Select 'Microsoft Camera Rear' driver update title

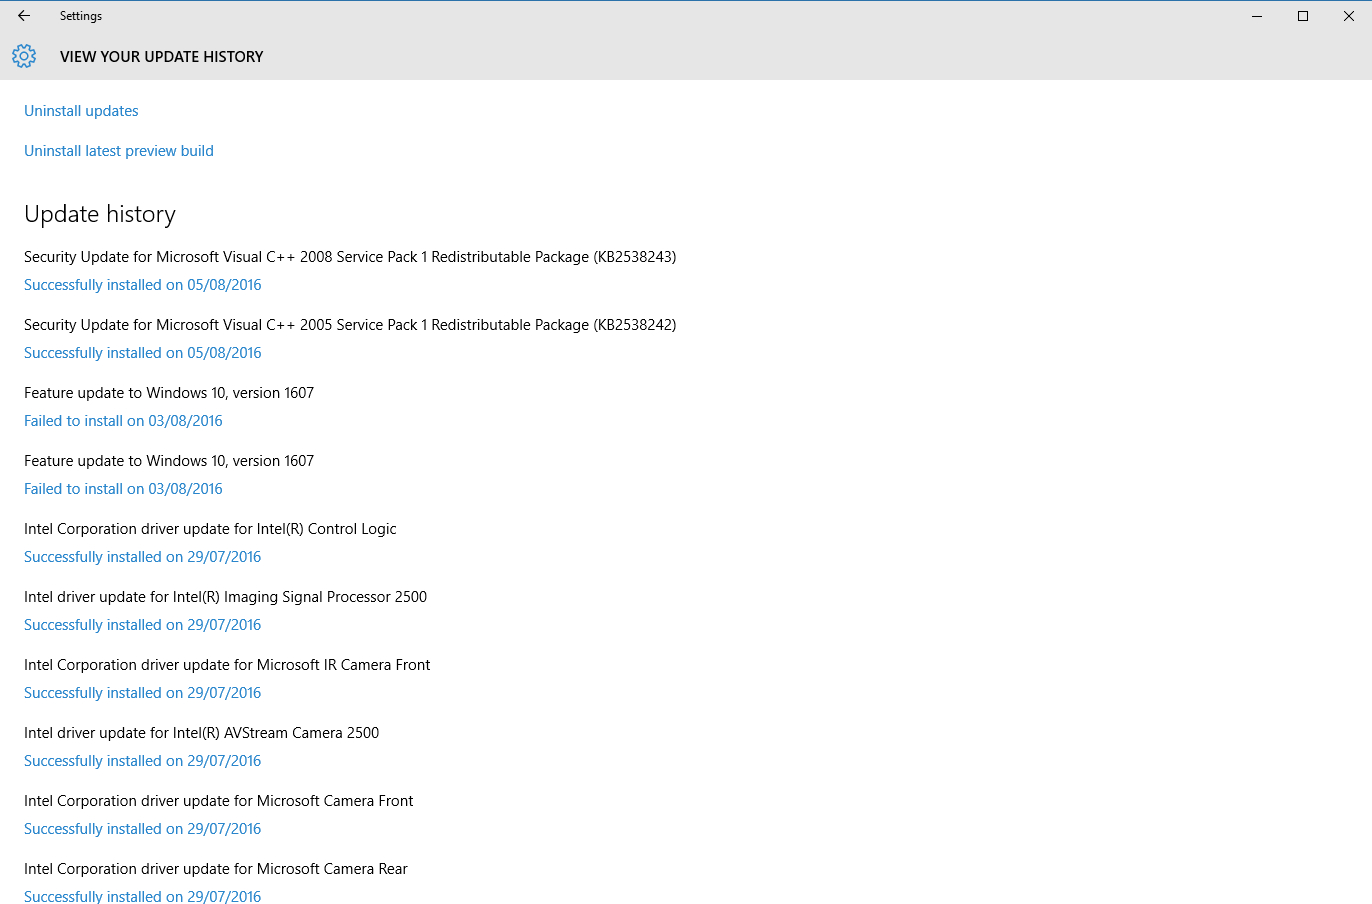click(x=216, y=869)
